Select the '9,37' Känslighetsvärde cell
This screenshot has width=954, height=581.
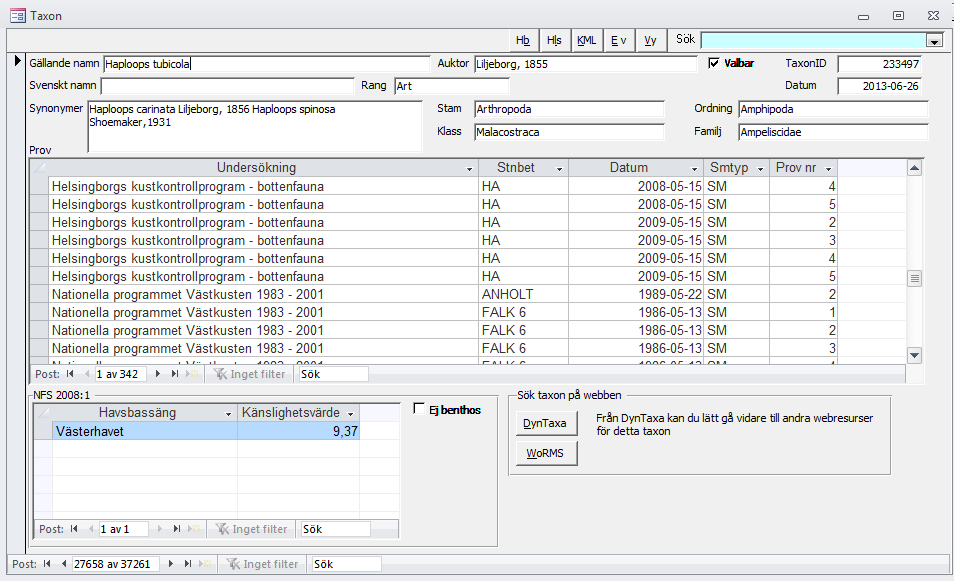click(298, 431)
